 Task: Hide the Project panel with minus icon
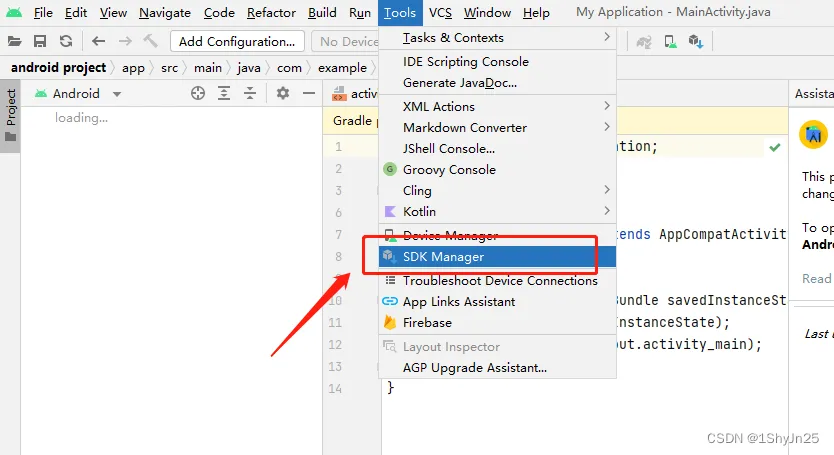coord(309,94)
